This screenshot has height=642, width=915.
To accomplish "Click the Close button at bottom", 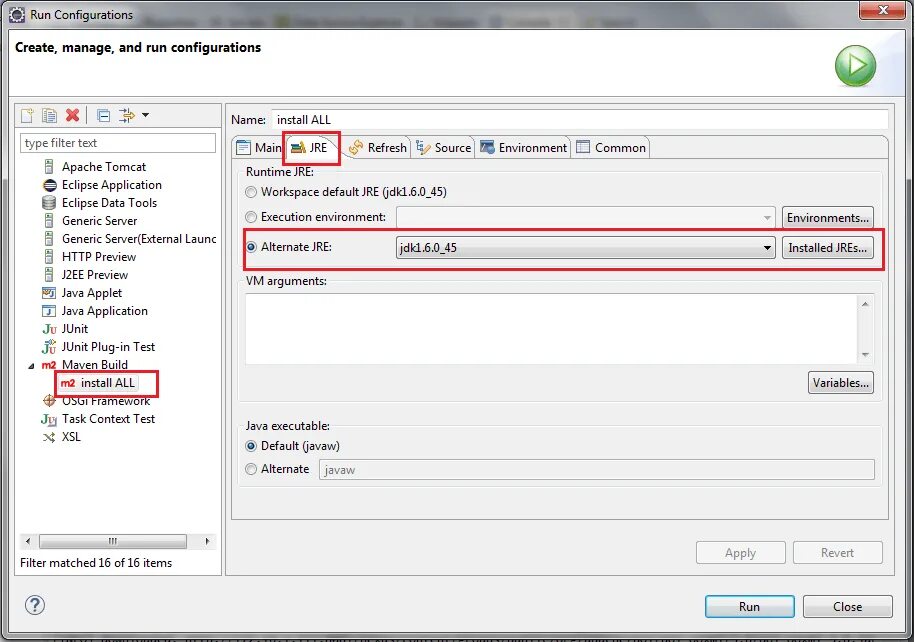I will [x=847, y=606].
